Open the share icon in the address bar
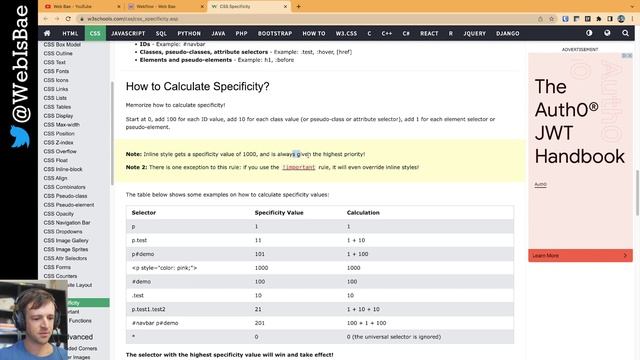 click(540, 19)
